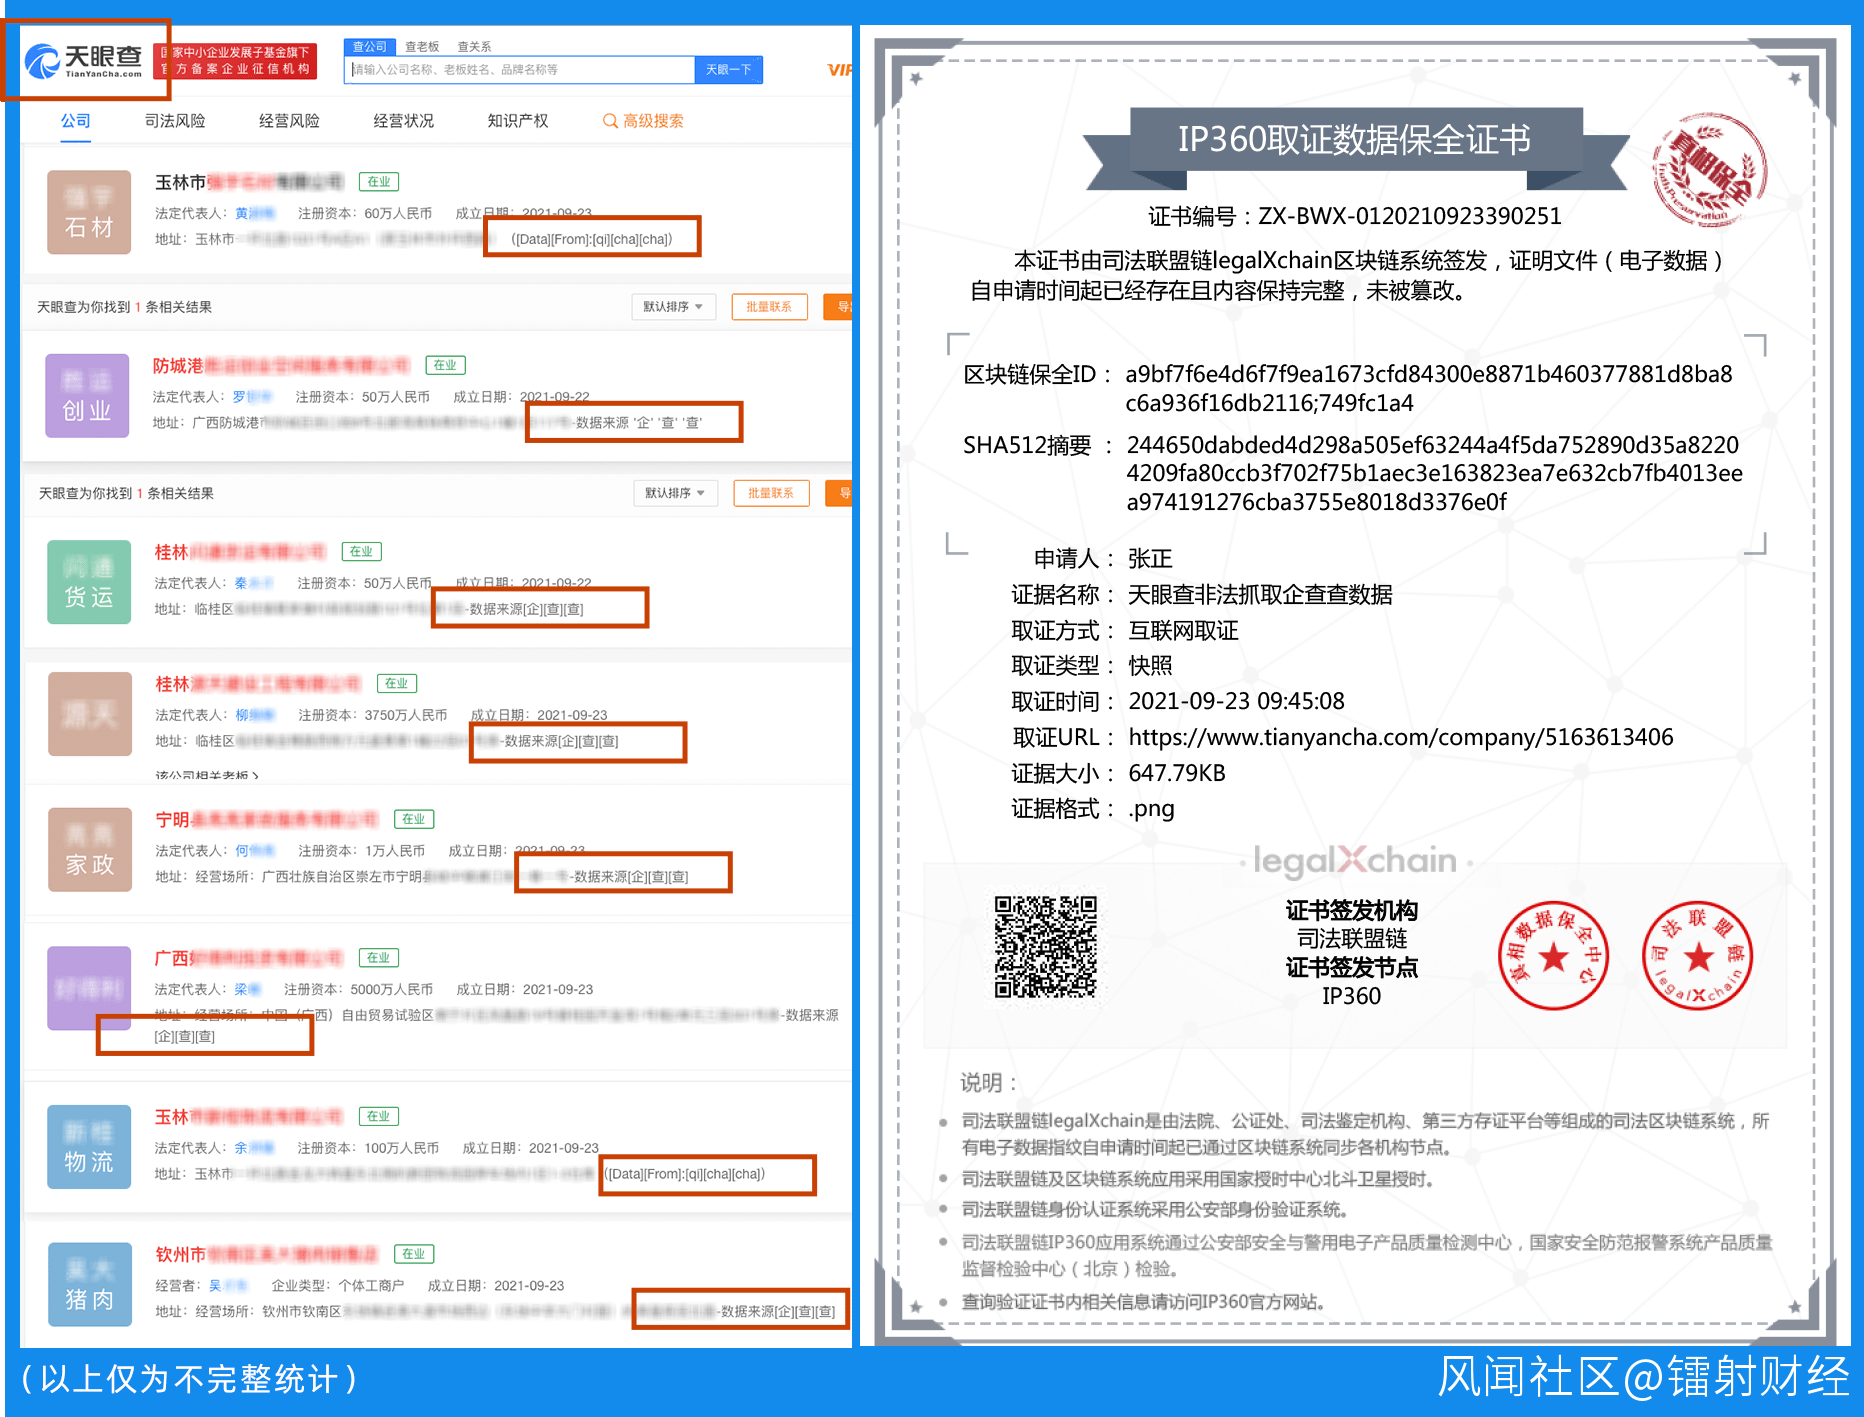1864x1417 pixels.
Task: Open the 高级搜索 magnifier icon
Action: pos(610,121)
